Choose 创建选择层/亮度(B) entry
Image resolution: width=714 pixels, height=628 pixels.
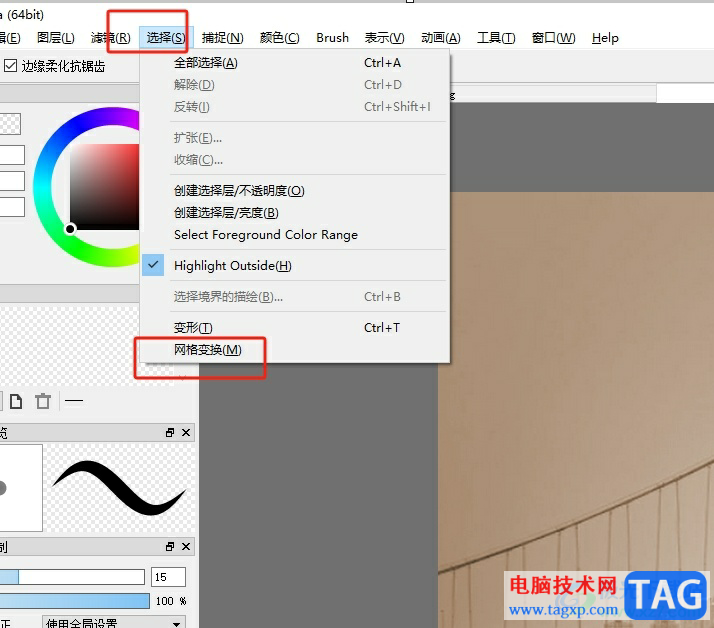(x=295, y=213)
